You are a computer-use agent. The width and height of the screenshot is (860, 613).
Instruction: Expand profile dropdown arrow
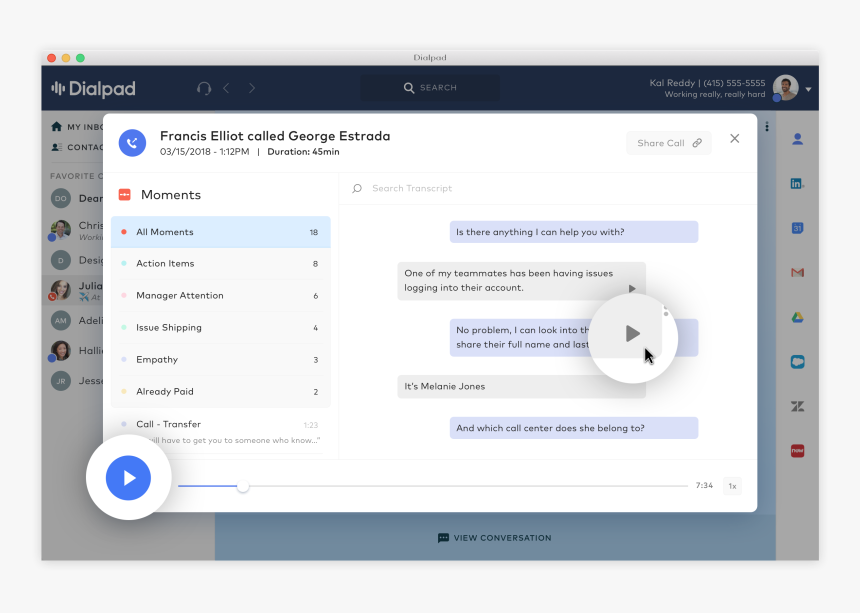808,89
